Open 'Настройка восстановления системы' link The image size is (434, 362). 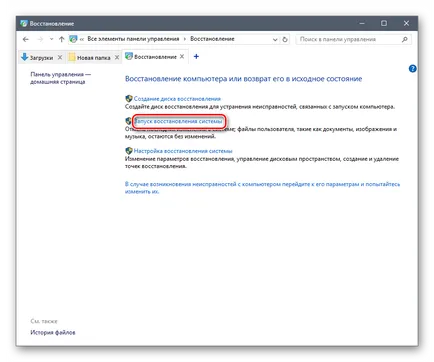183,151
